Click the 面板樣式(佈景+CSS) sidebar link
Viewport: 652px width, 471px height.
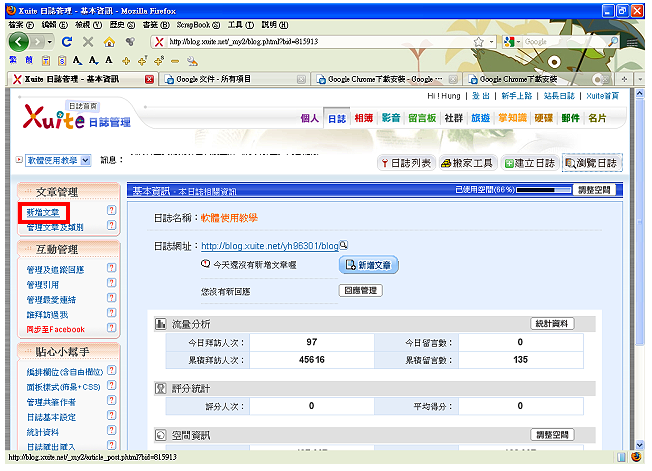64,387
